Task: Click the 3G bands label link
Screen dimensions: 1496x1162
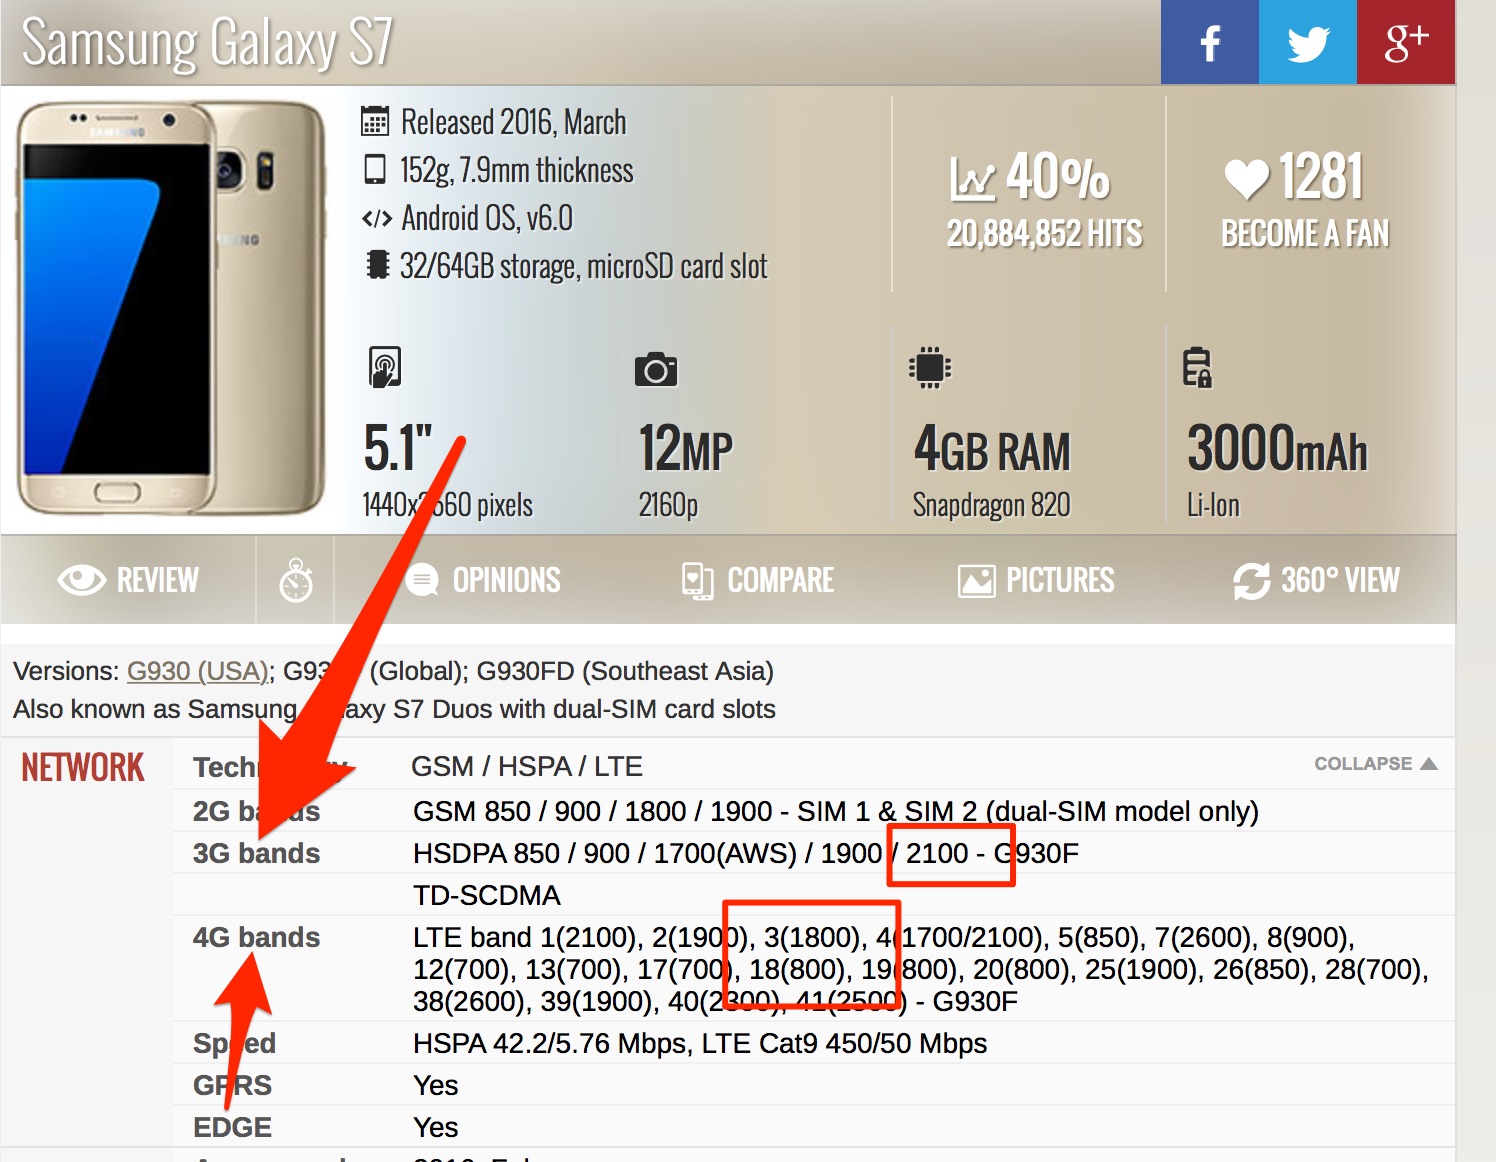Action: (x=256, y=853)
